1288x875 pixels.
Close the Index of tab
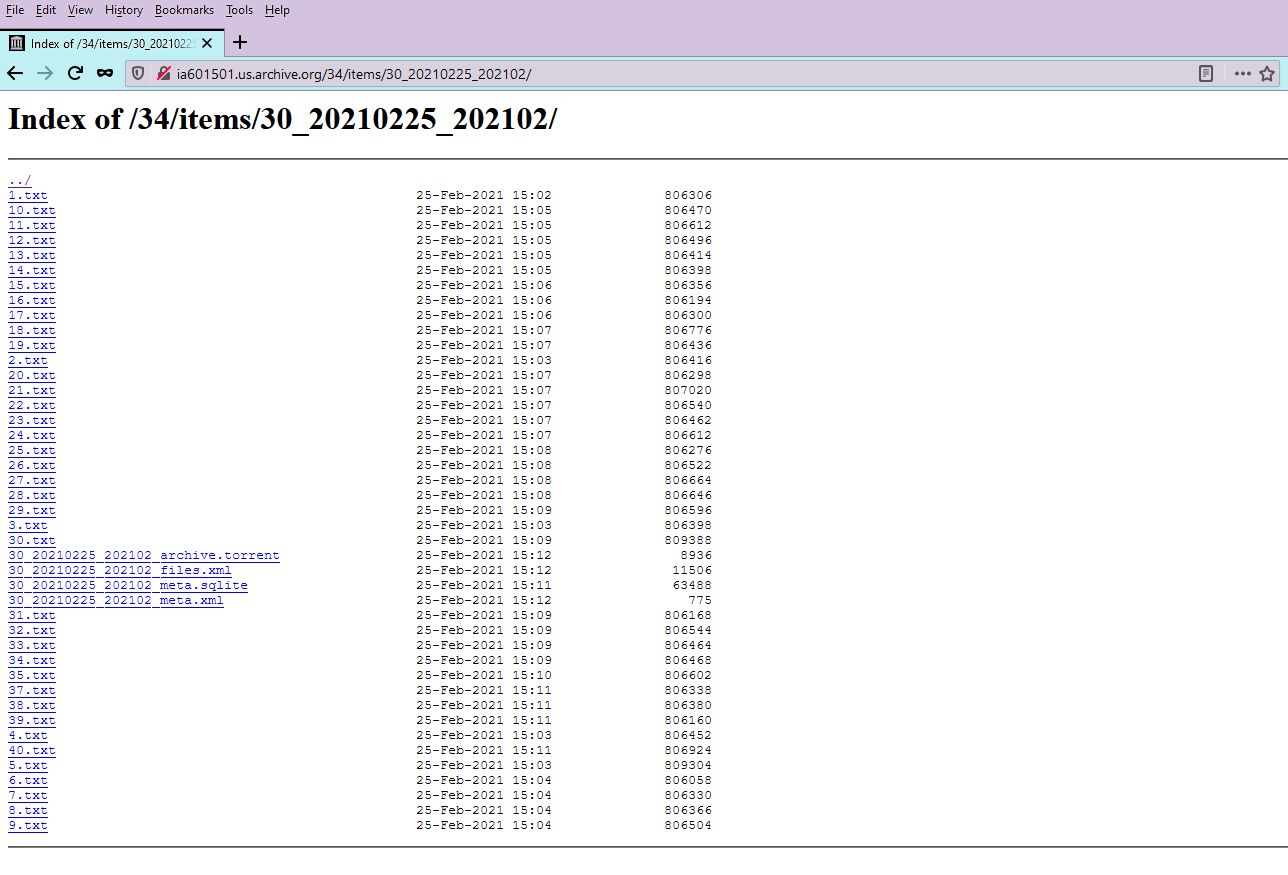206,43
